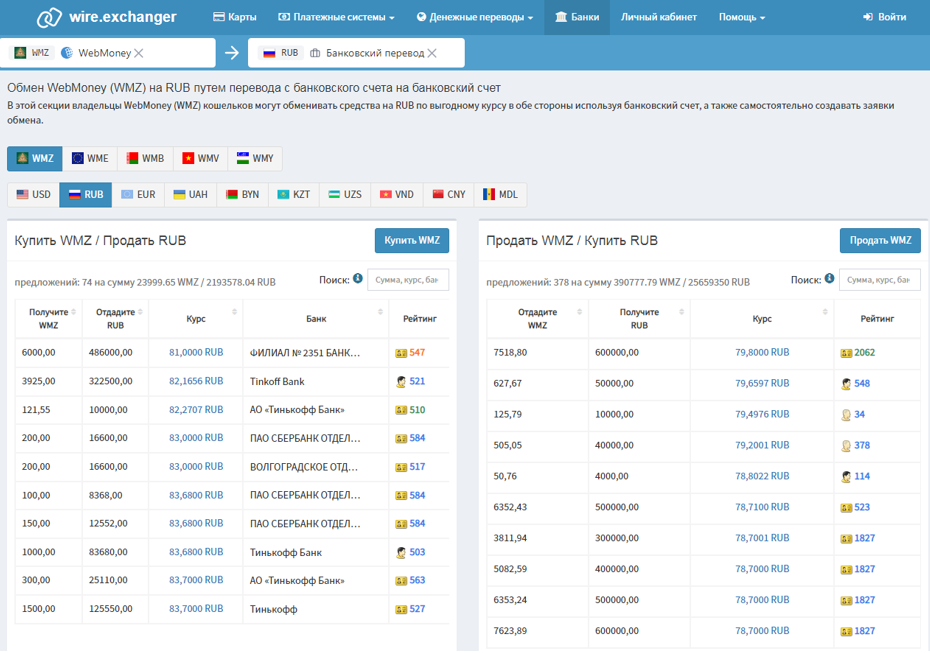Viewport: 930px width, 653px height.
Task: Open the Банки menu item
Action: pos(577,17)
